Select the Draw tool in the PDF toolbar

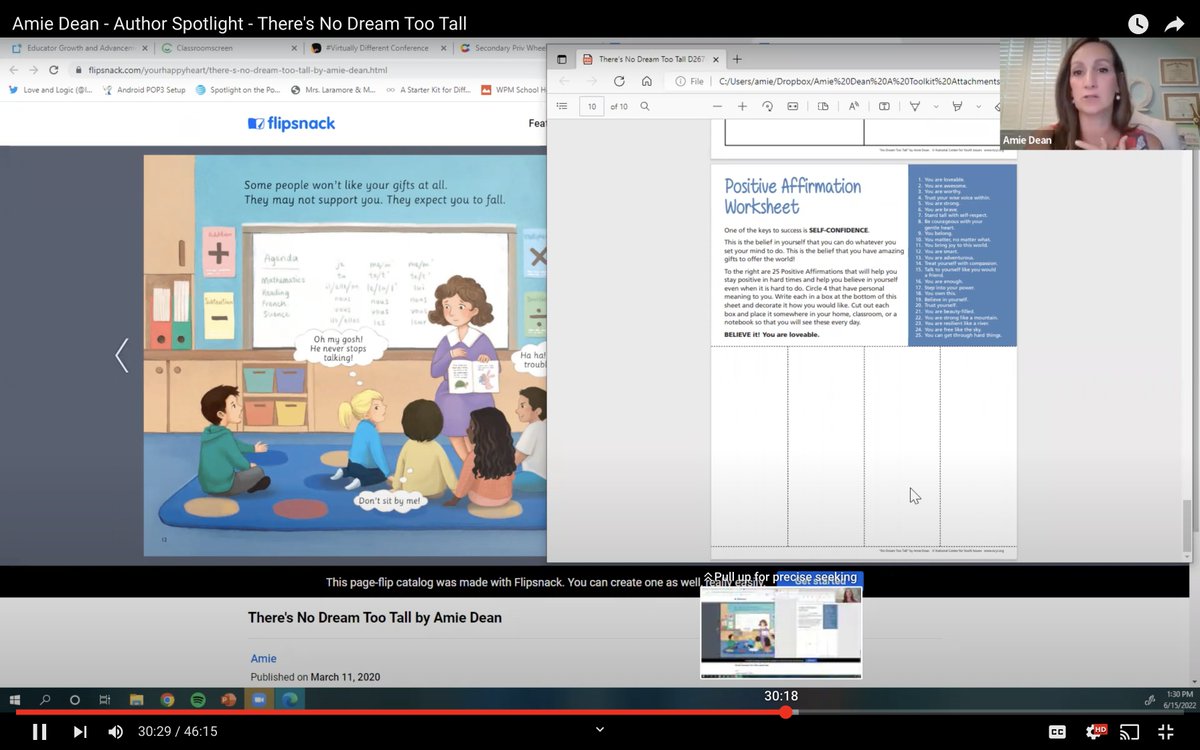pyautogui.click(x=916, y=106)
